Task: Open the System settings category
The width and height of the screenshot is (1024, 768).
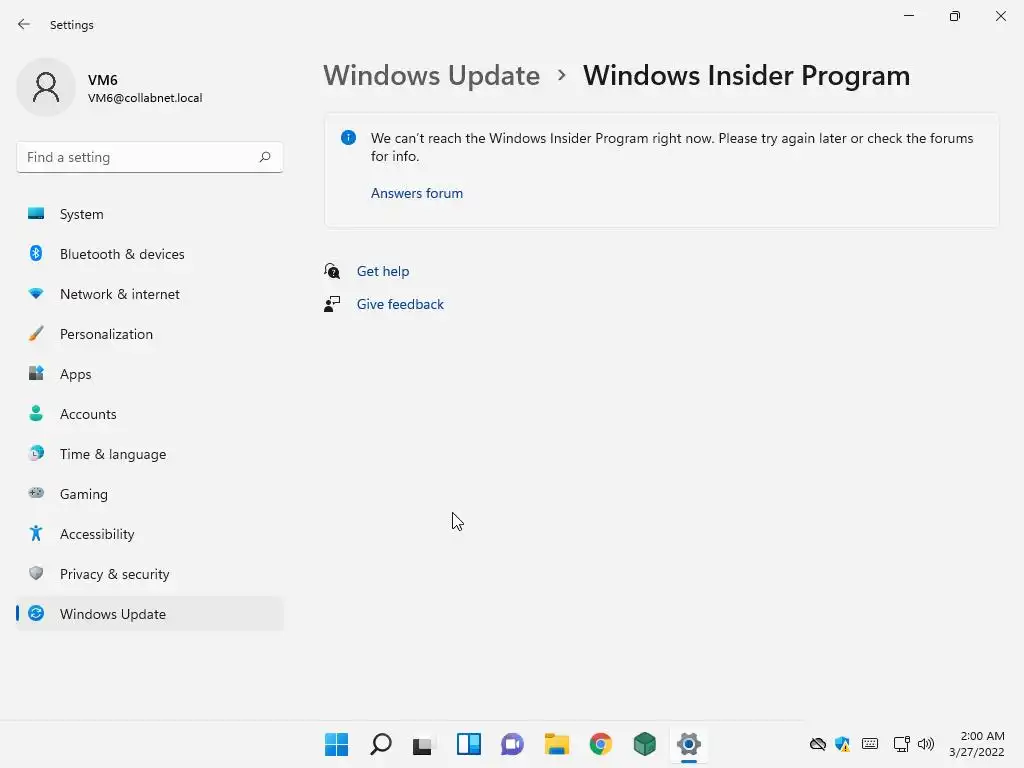Action: (x=150, y=214)
